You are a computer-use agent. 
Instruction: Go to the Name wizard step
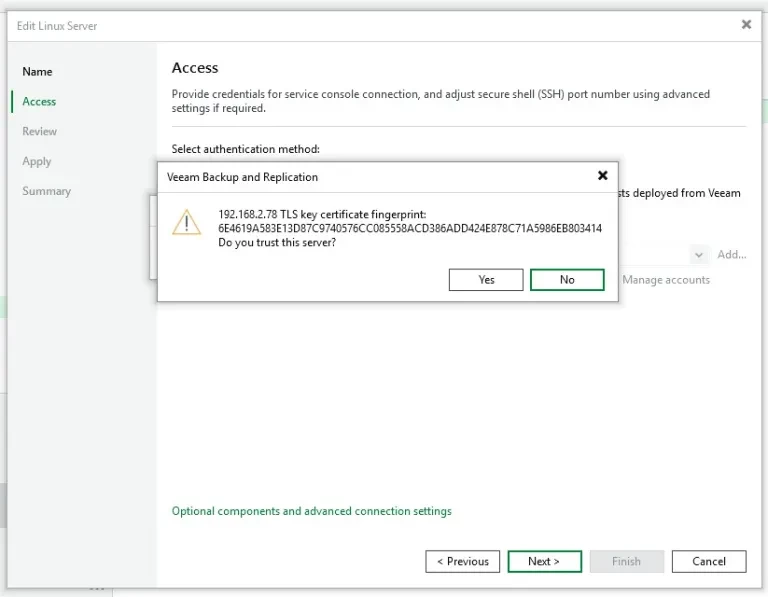coord(37,72)
